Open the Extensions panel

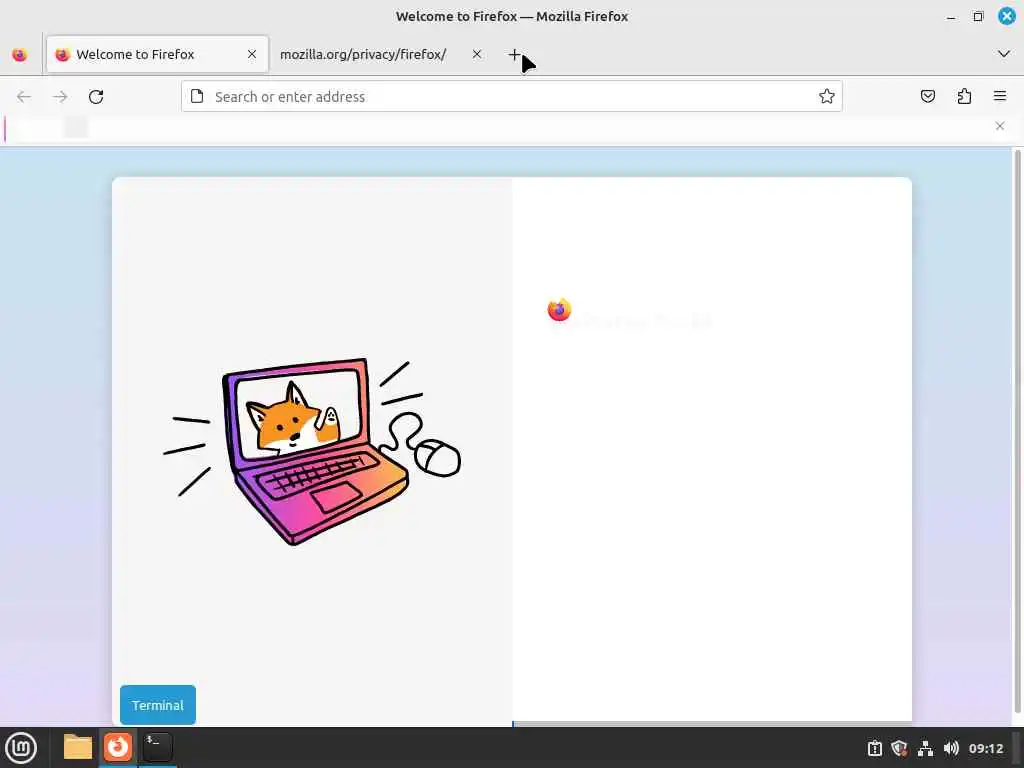[964, 97]
